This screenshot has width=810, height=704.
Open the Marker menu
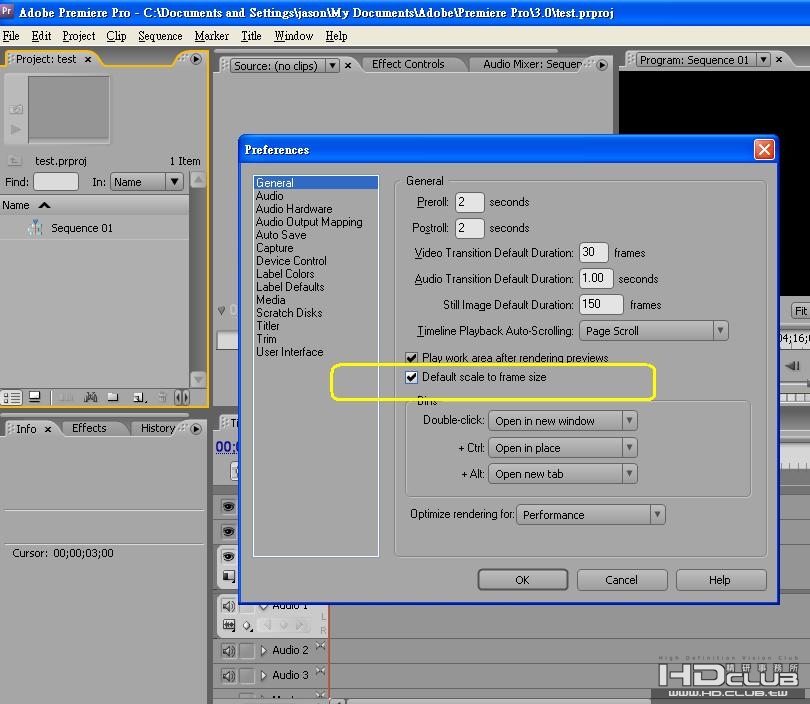[x=211, y=36]
